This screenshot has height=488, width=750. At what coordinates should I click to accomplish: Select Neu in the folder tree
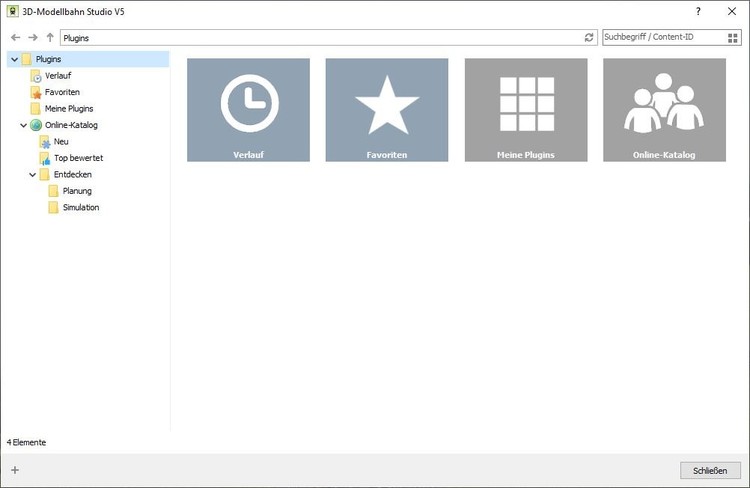tap(61, 142)
